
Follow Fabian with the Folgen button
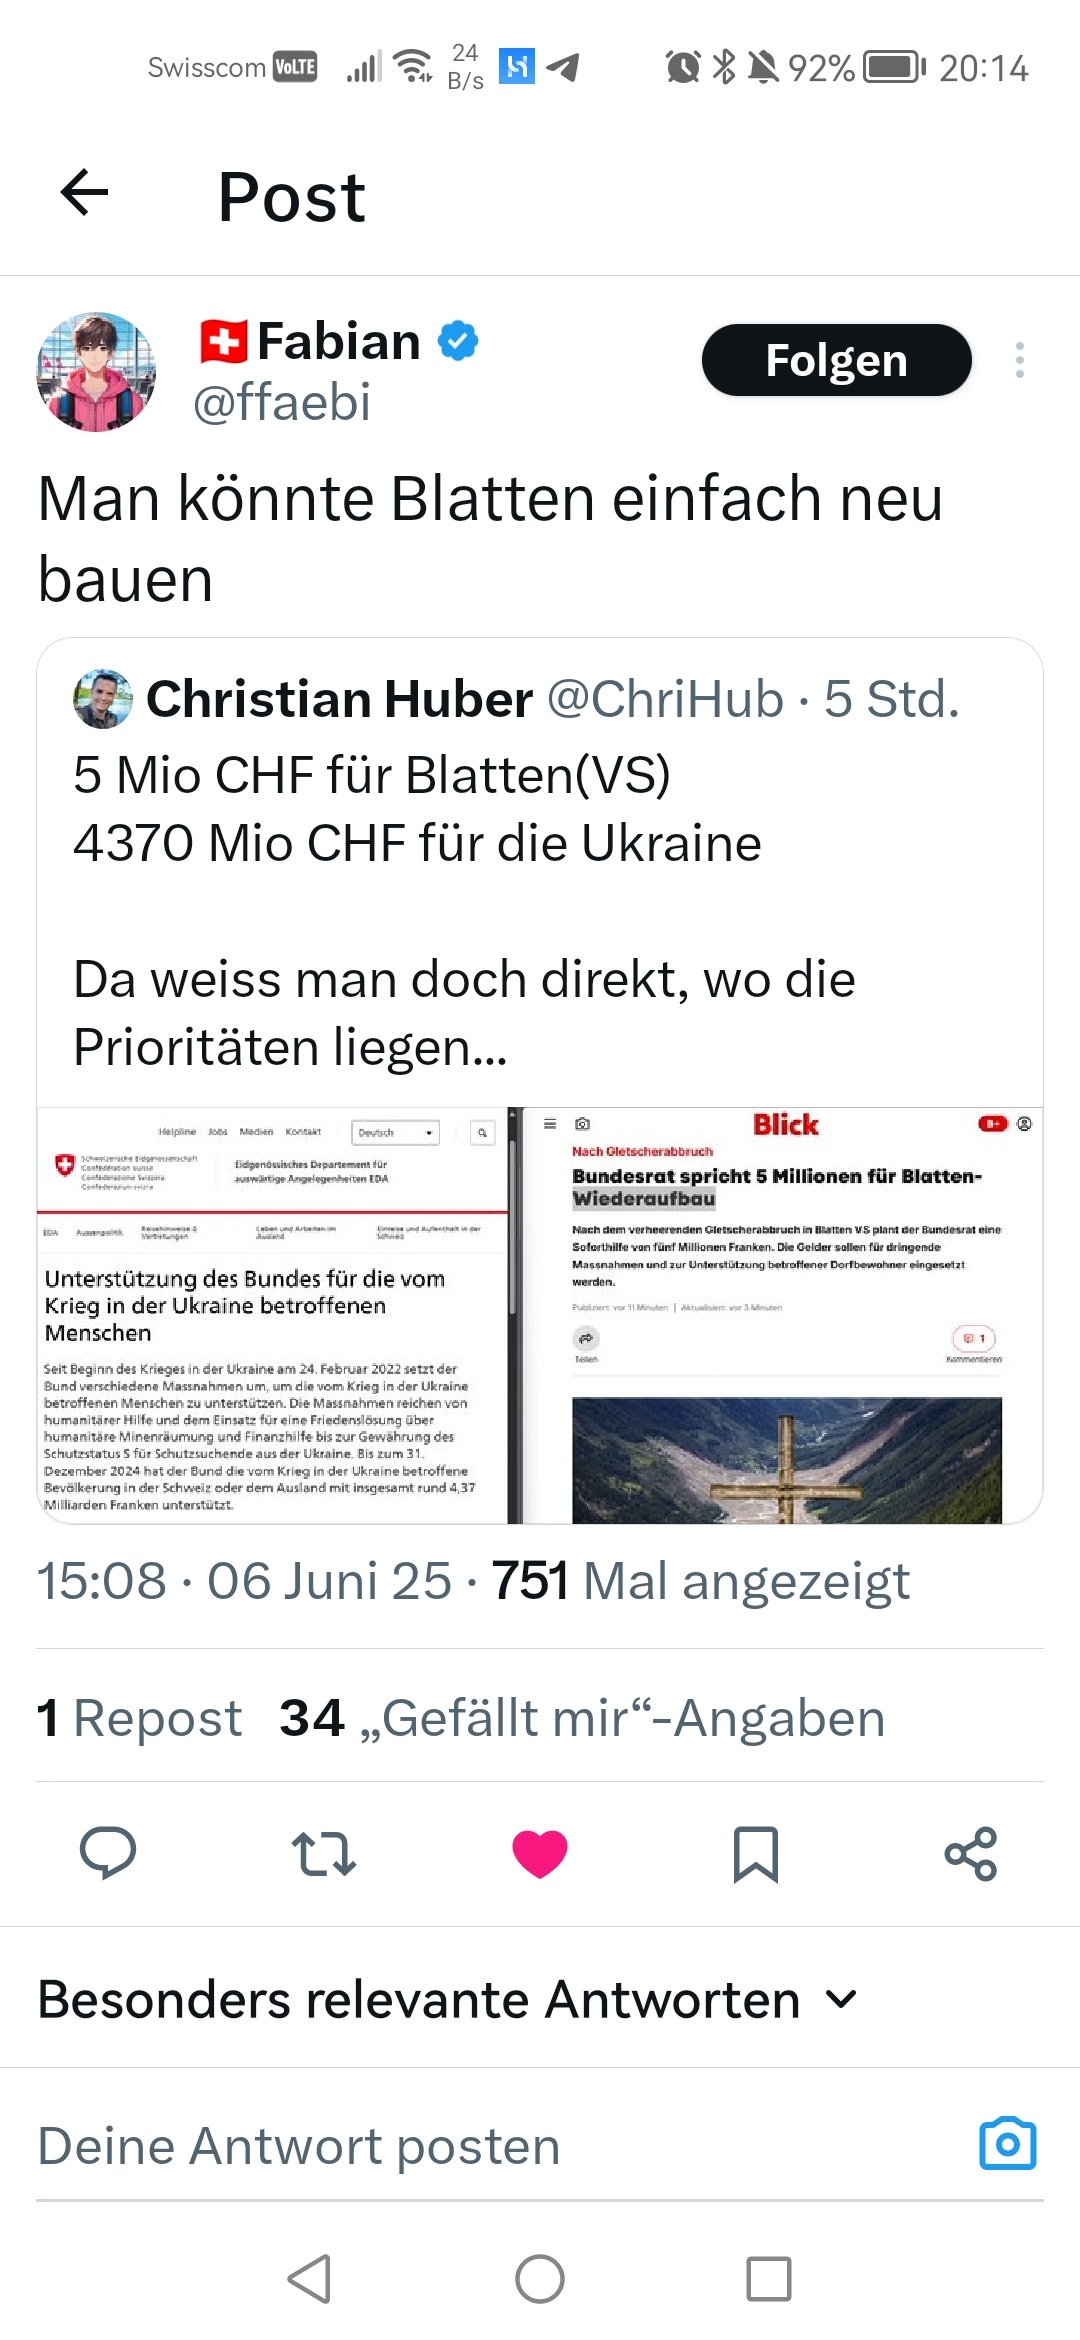[836, 360]
